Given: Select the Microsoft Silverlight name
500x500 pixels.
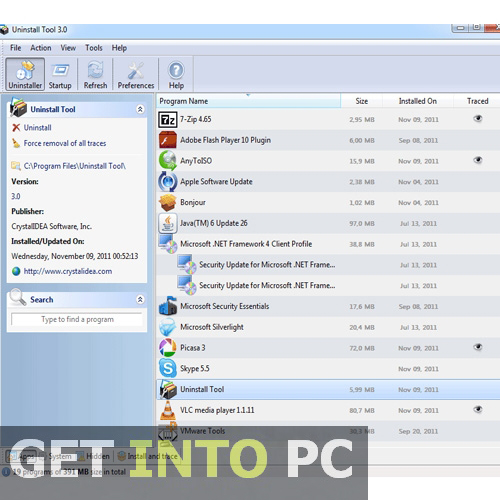Looking at the screenshot, I should pos(212,327).
